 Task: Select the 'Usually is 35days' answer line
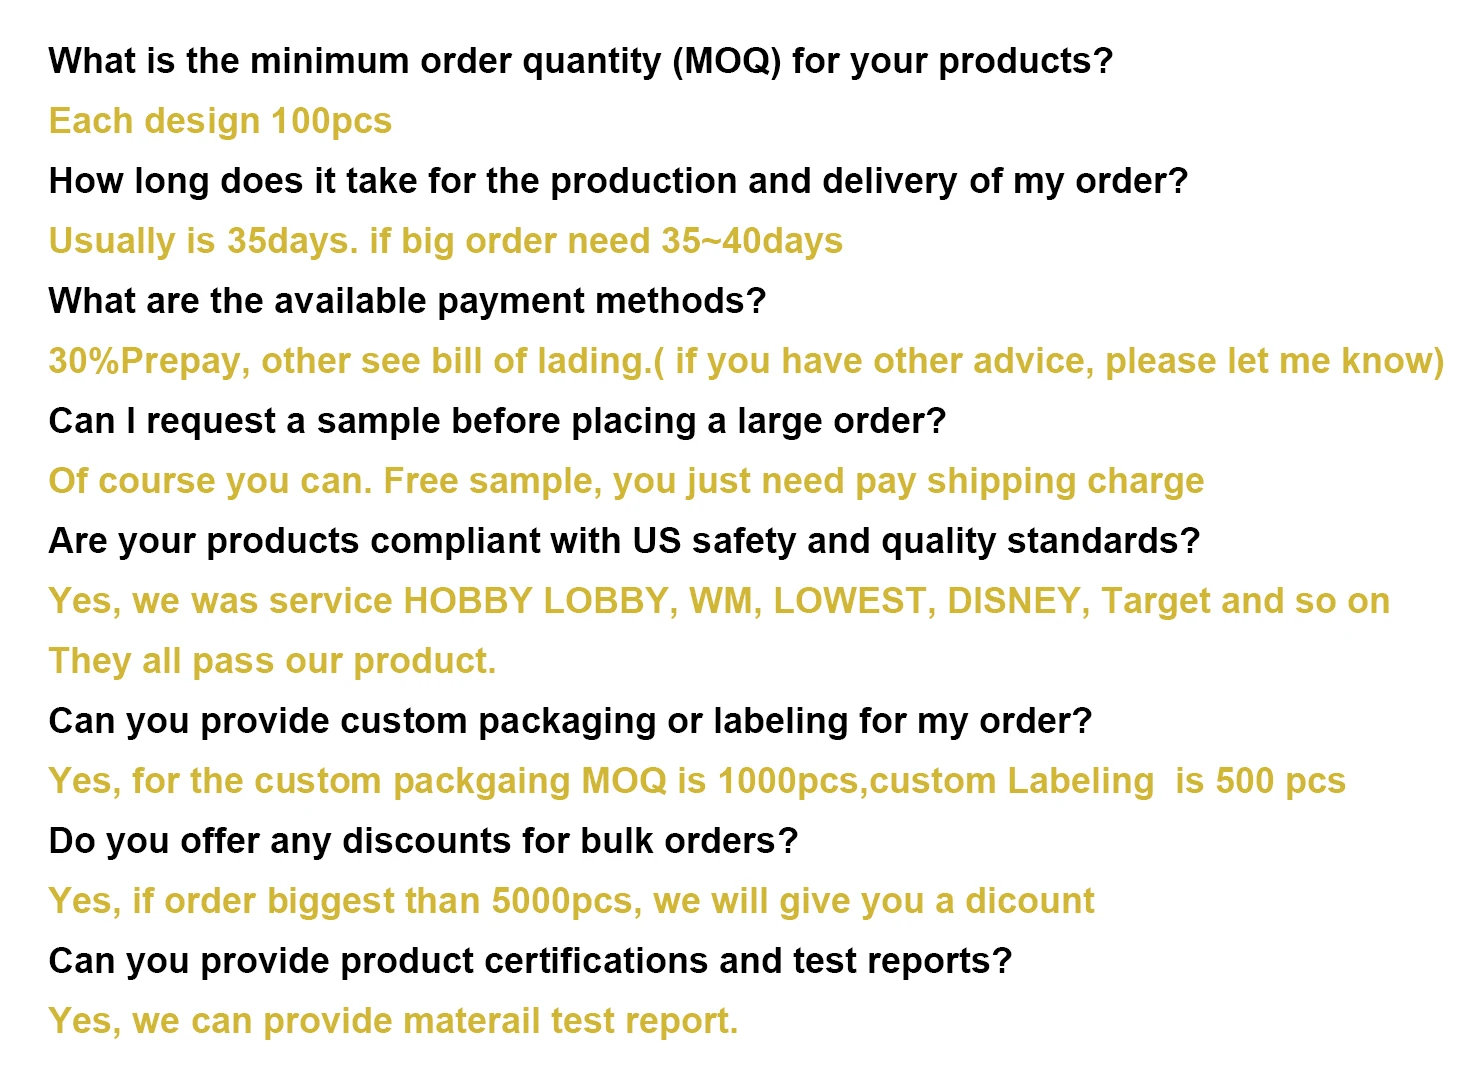[x=445, y=241]
